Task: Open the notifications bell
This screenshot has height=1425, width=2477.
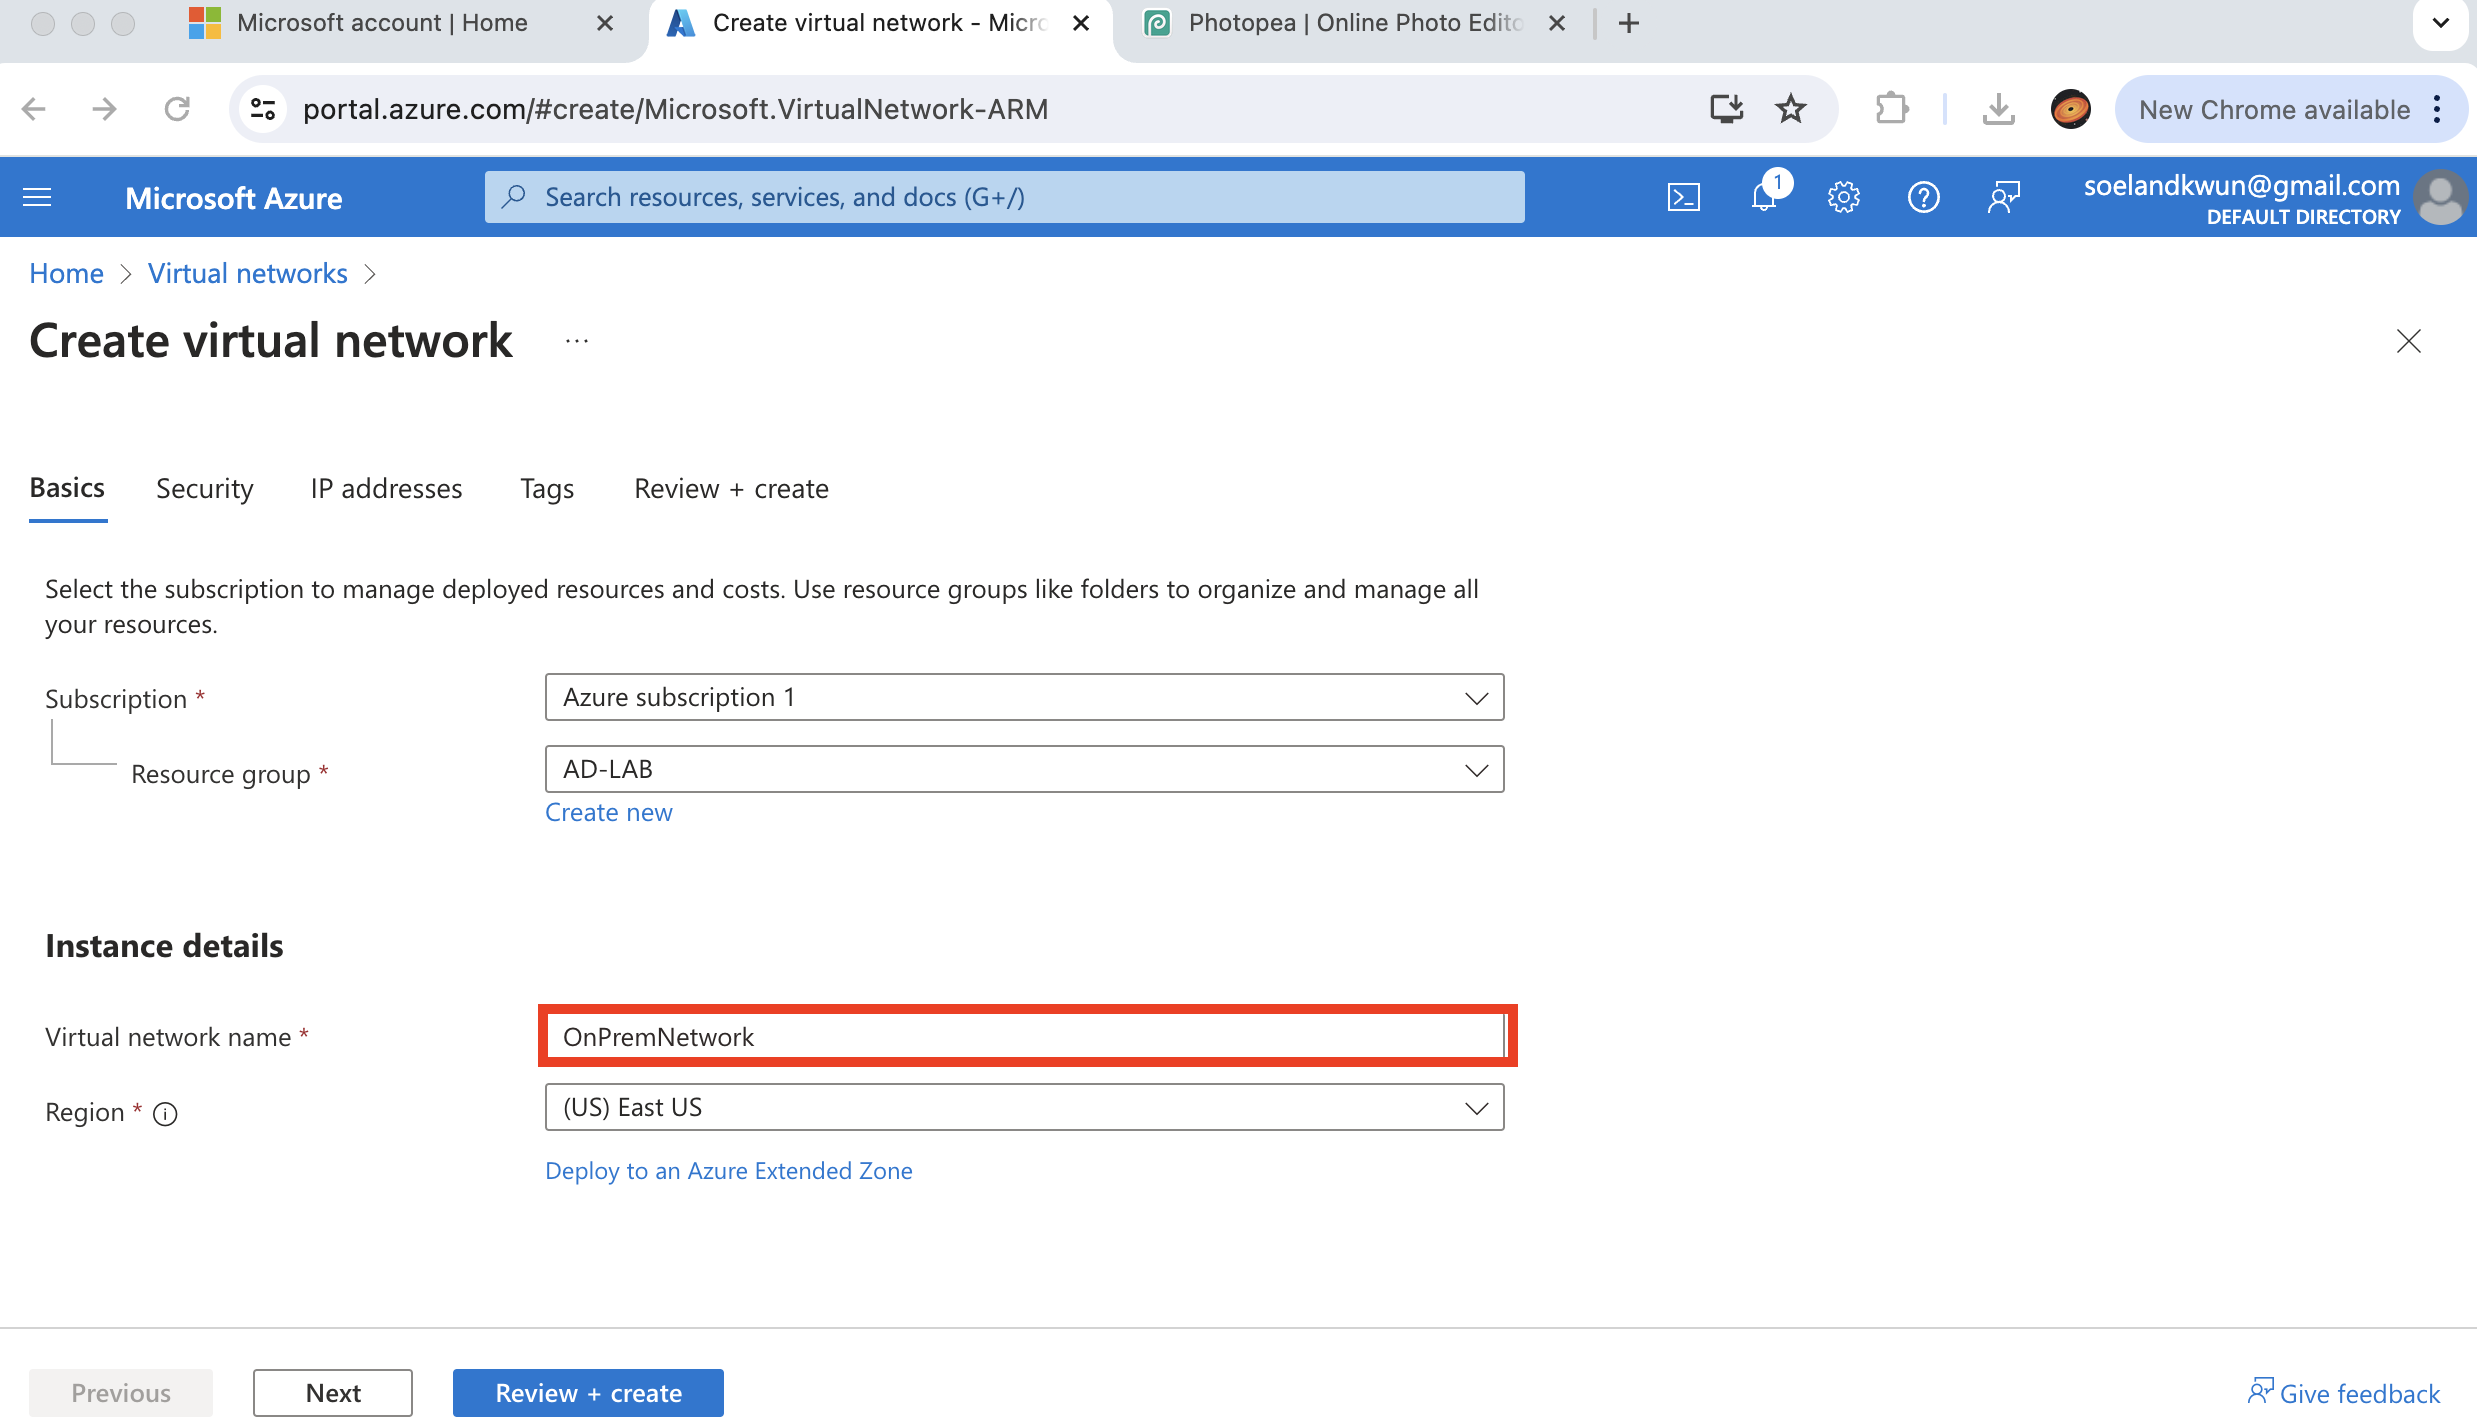Action: 1765,197
